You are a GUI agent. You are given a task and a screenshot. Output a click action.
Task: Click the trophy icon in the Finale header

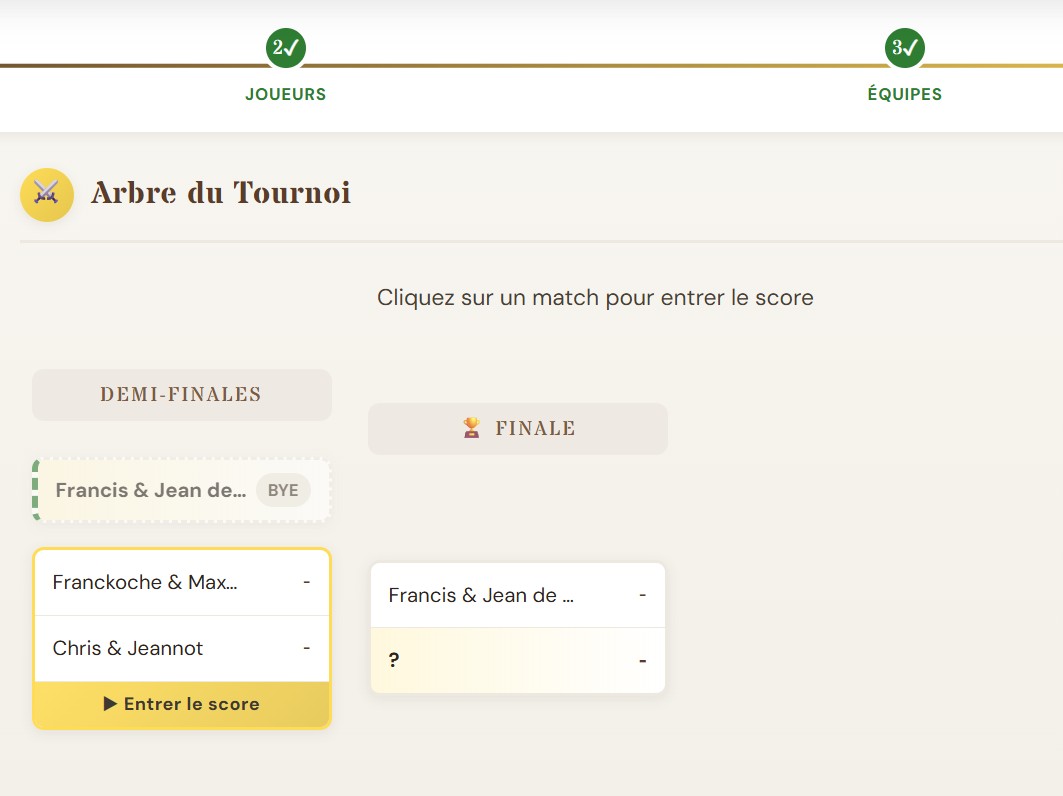click(x=471, y=429)
